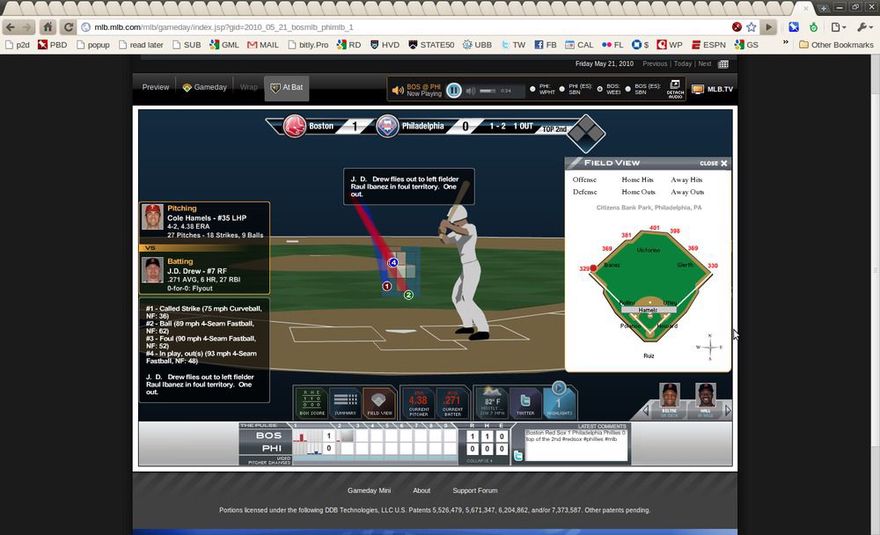Go to the Previous day link

655,64
